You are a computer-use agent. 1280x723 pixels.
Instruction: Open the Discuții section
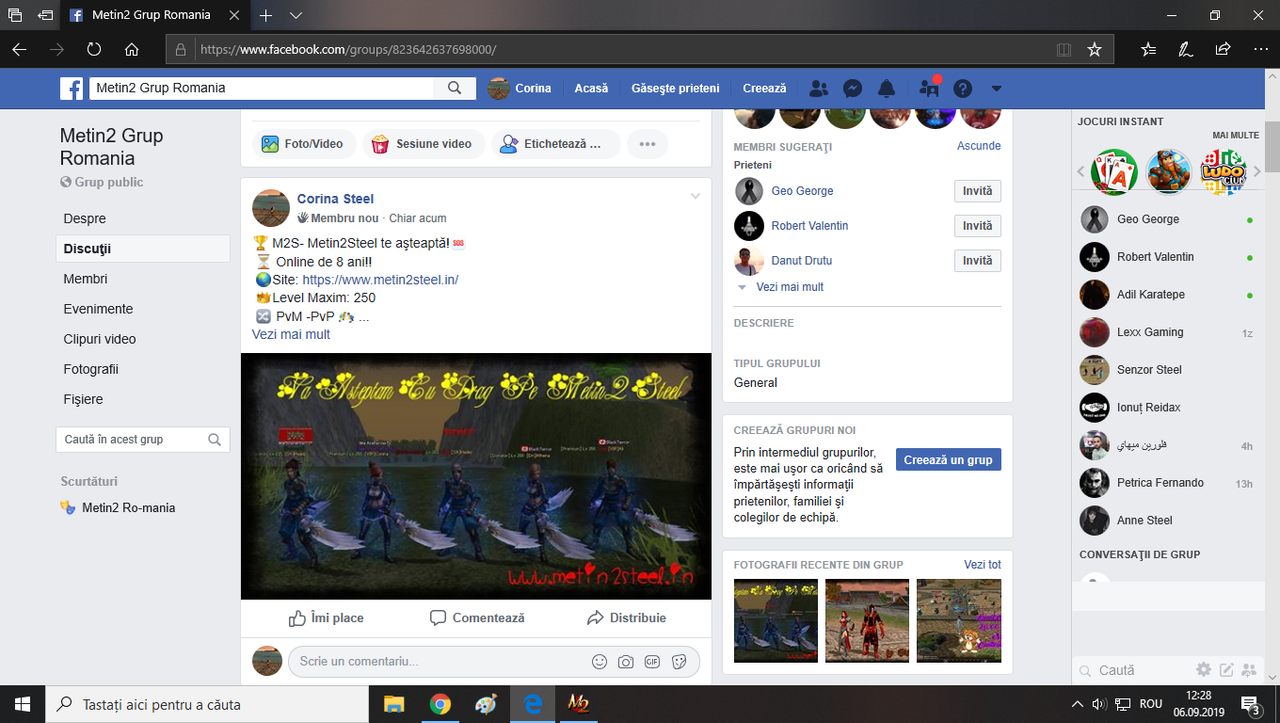[x=143, y=249]
